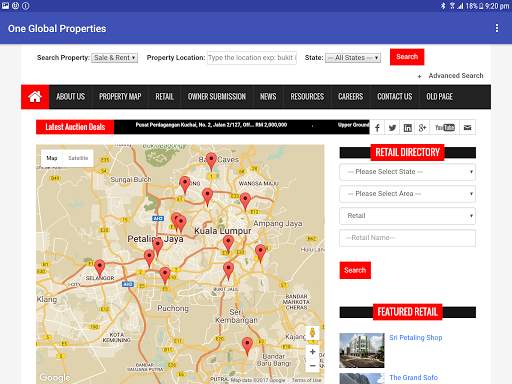
Task: Go to home via house icon
Action: tap(35, 97)
